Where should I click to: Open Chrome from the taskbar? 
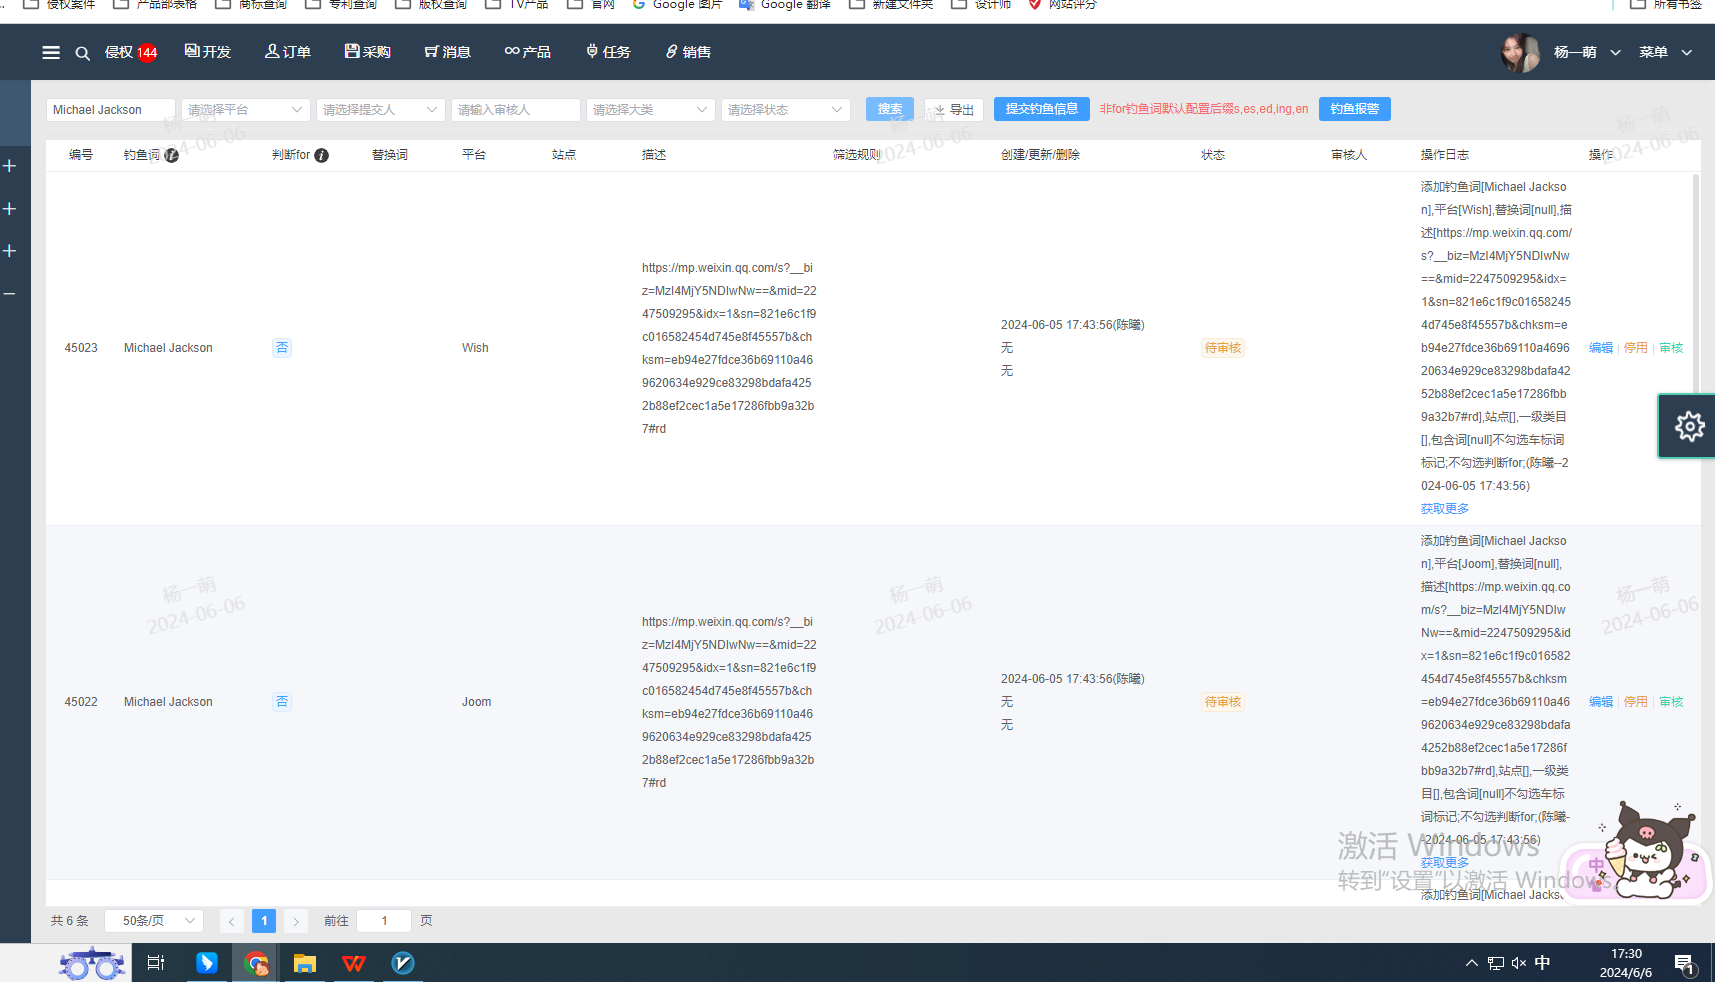point(257,963)
